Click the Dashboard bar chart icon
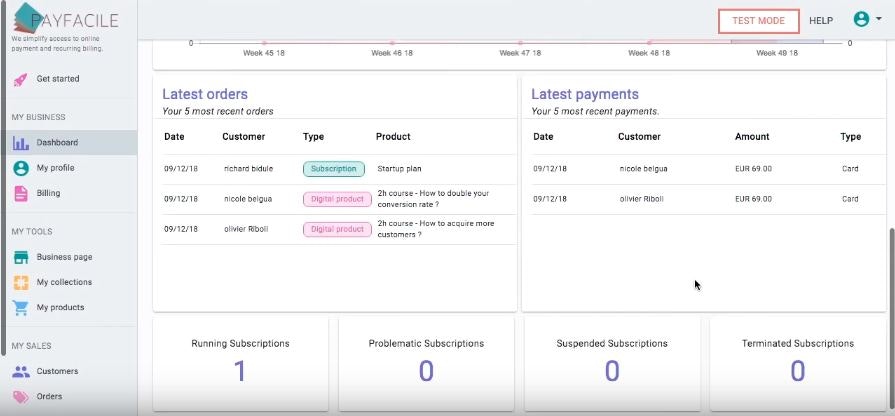This screenshot has width=895, height=416. click(21, 143)
